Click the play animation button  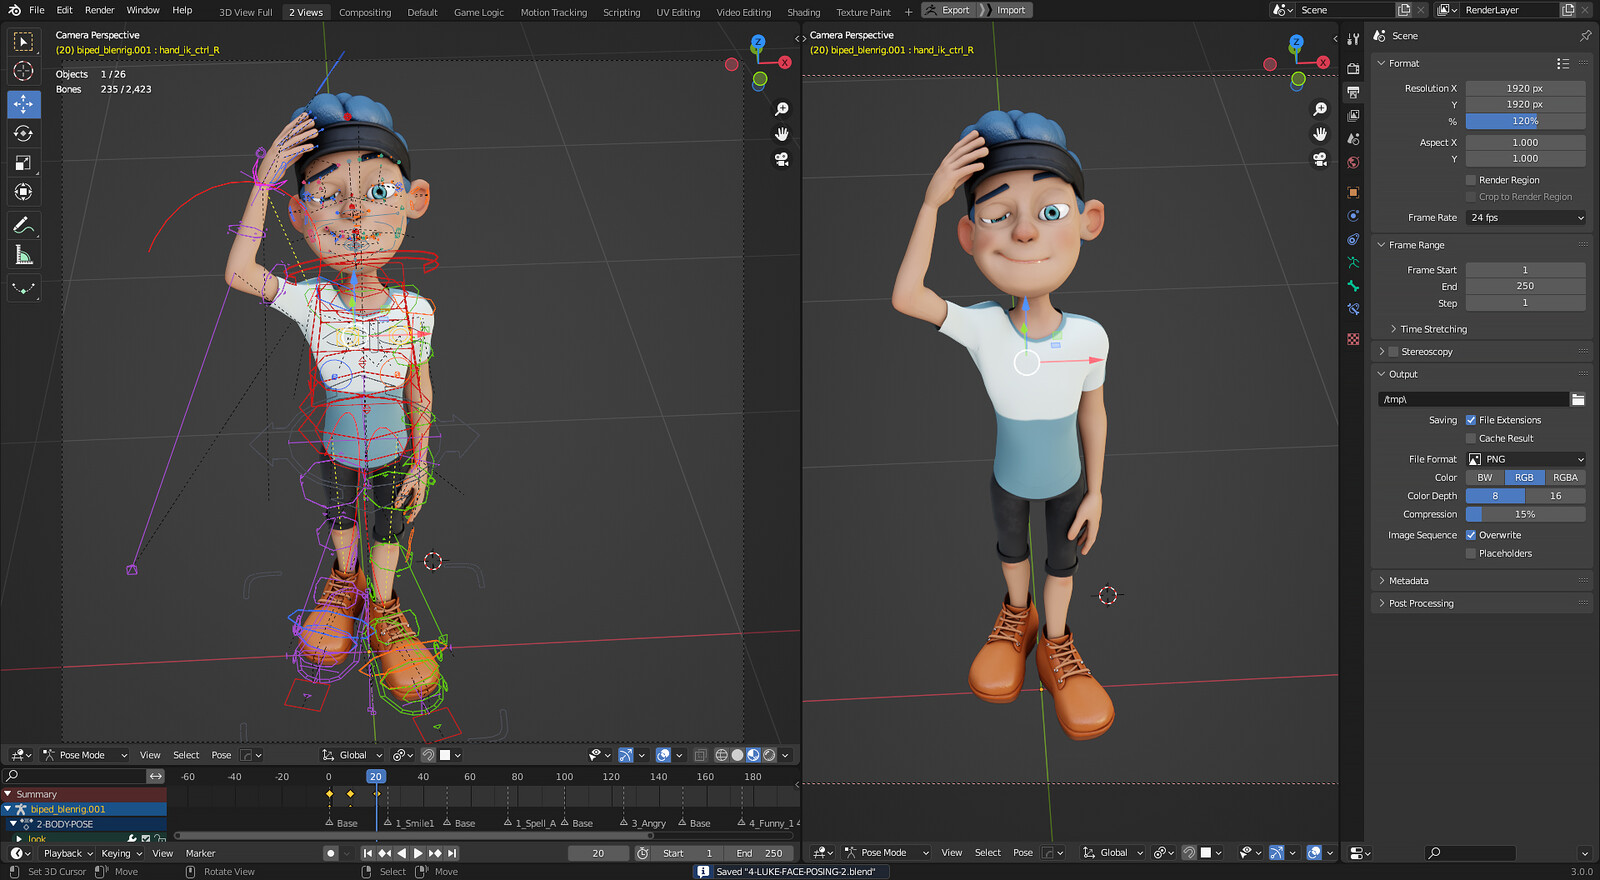pos(418,853)
